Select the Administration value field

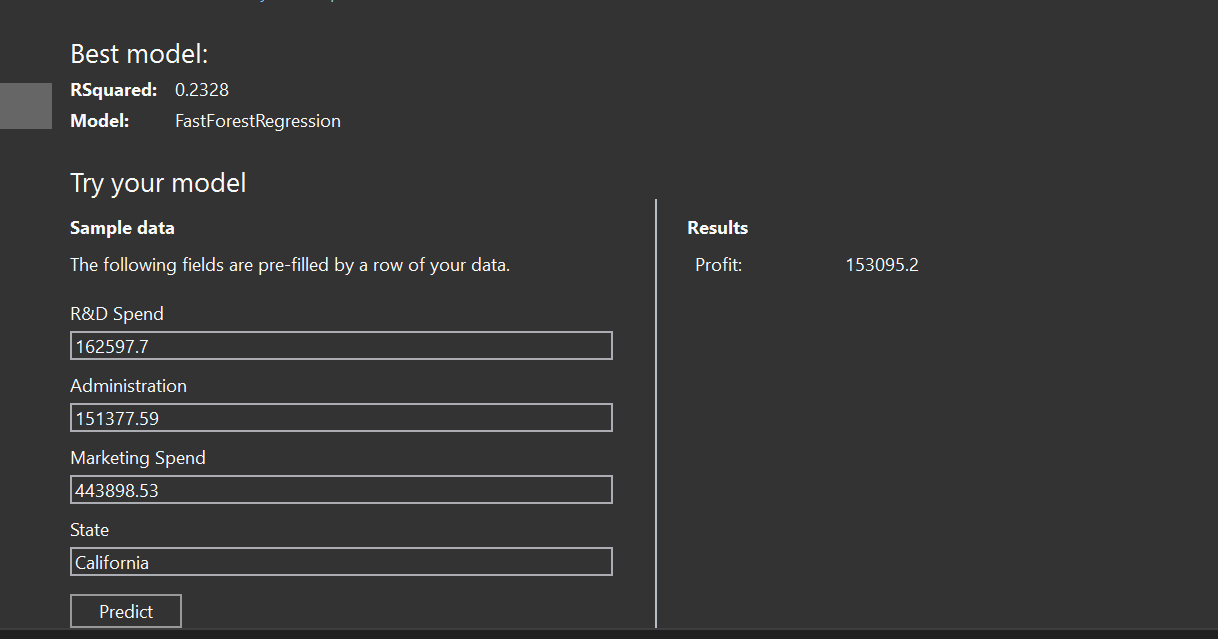[340, 417]
